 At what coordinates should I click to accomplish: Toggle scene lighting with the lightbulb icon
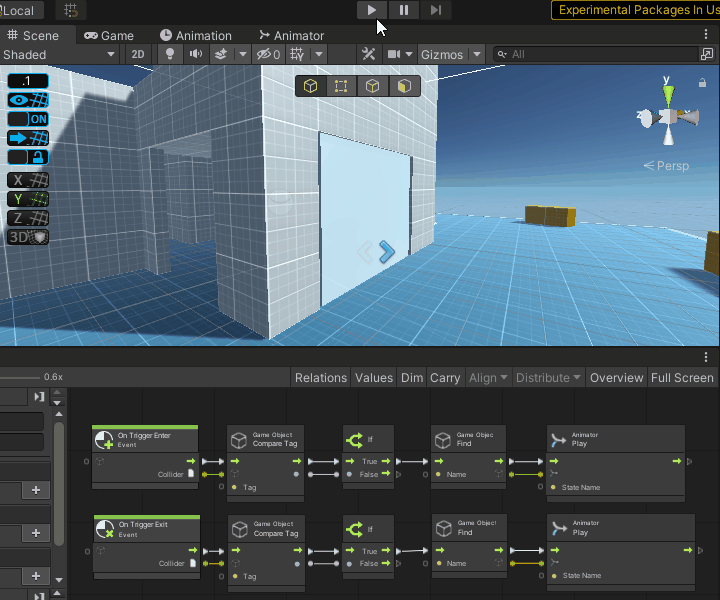[169, 54]
